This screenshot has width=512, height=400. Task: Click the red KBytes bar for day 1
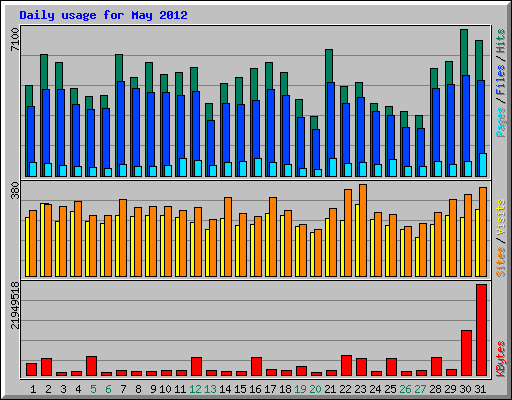[31, 370]
